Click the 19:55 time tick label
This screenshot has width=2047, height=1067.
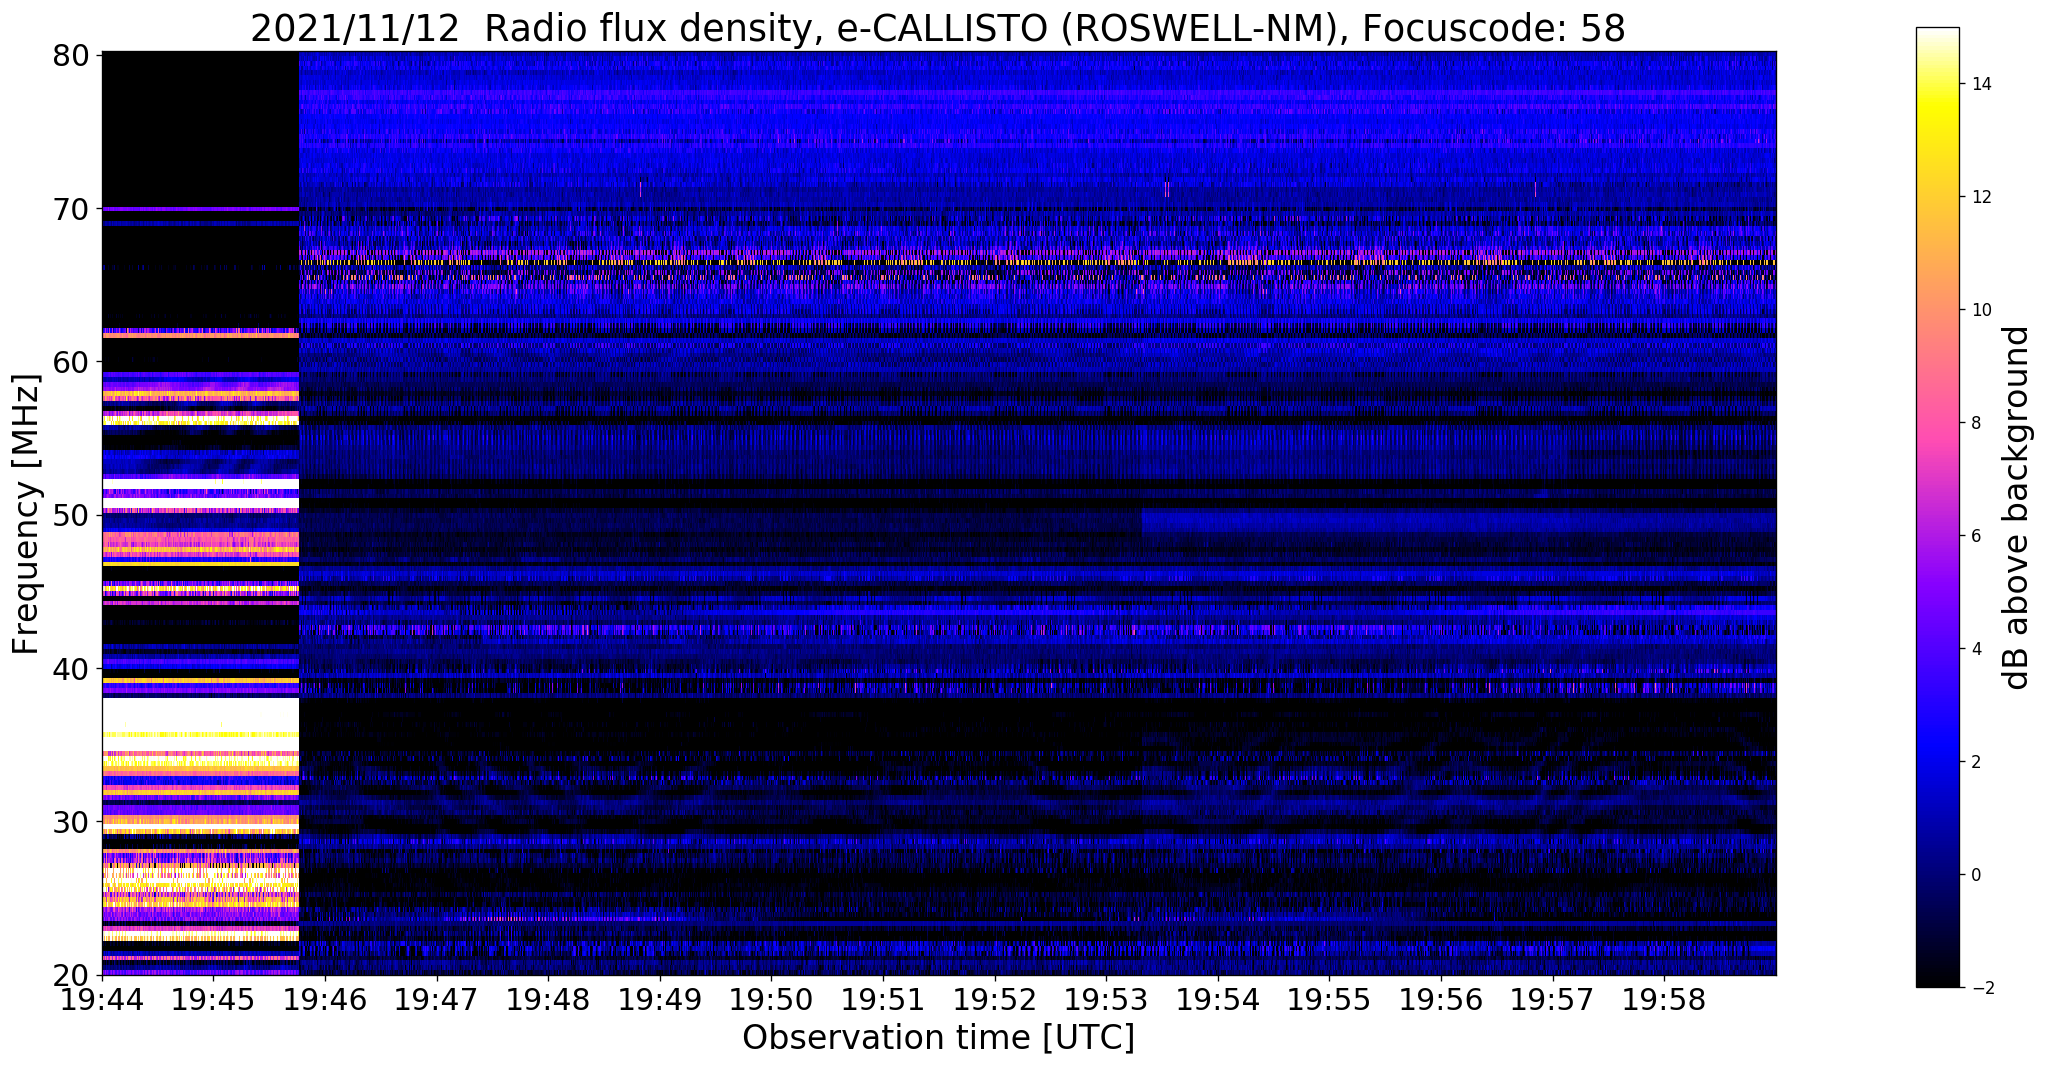(1329, 1000)
